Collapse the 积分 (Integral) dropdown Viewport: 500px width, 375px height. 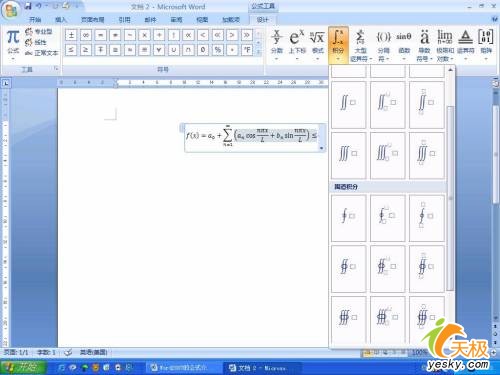pos(338,45)
